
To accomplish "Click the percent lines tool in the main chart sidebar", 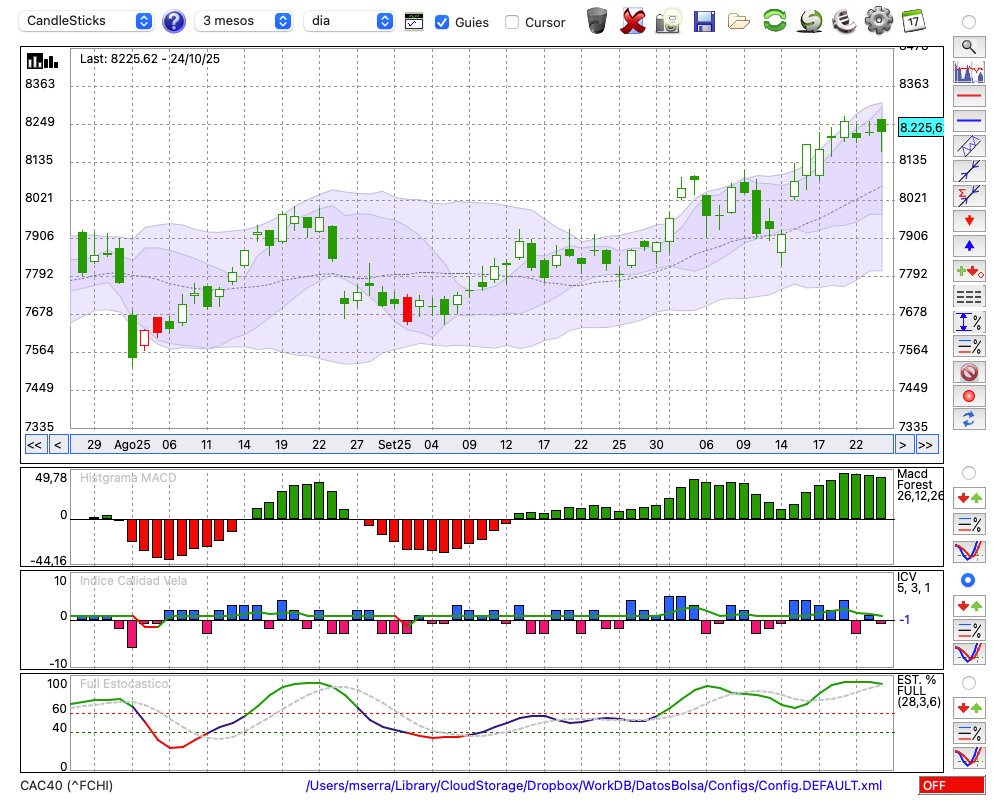I will (969, 346).
